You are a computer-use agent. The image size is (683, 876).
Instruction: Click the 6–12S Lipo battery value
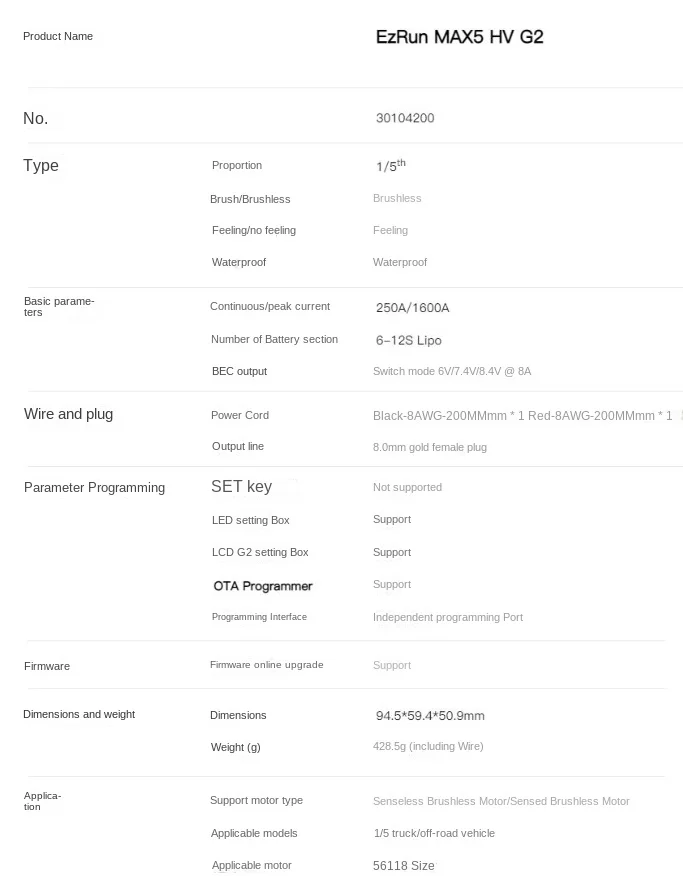pos(408,340)
